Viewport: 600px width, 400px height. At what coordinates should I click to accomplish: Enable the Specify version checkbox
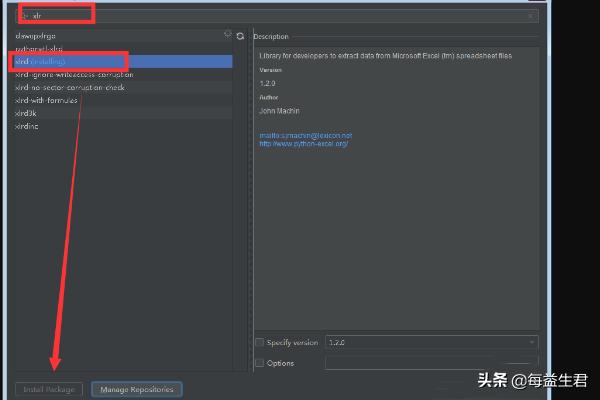(x=260, y=343)
